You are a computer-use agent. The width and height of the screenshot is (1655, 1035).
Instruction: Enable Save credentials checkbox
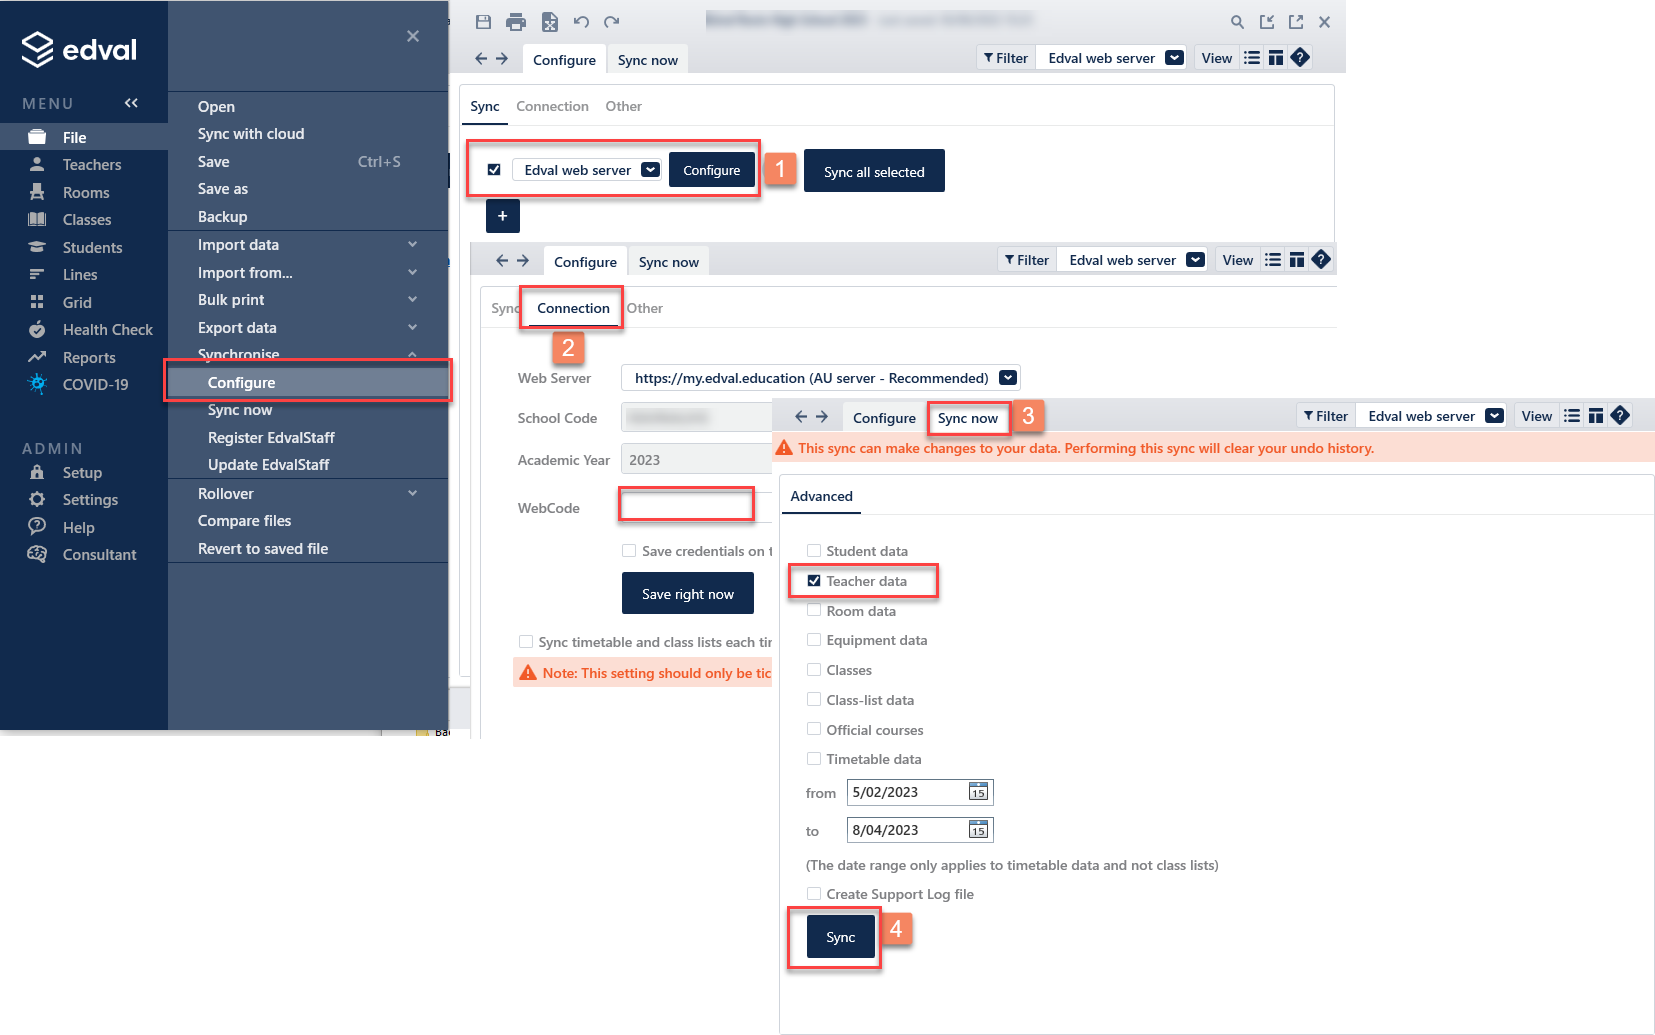click(629, 551)
